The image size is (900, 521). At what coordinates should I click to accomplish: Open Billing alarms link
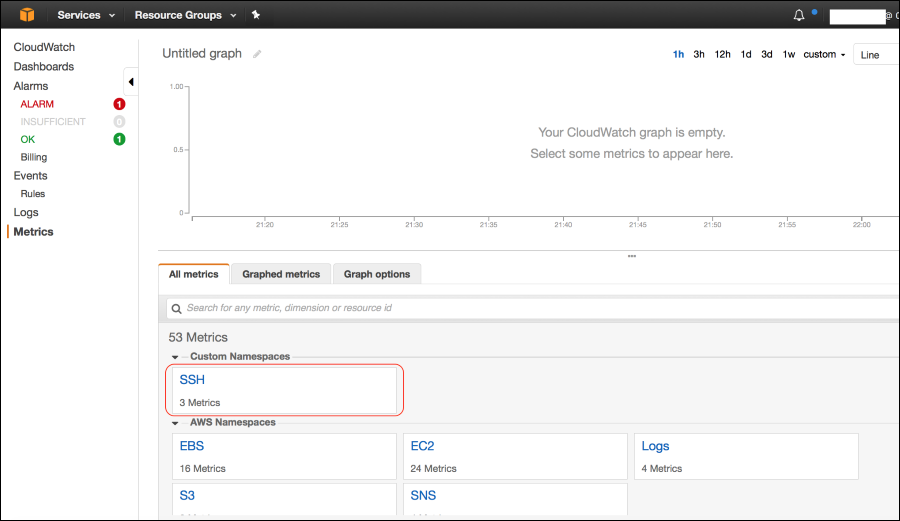click(34, 157)
